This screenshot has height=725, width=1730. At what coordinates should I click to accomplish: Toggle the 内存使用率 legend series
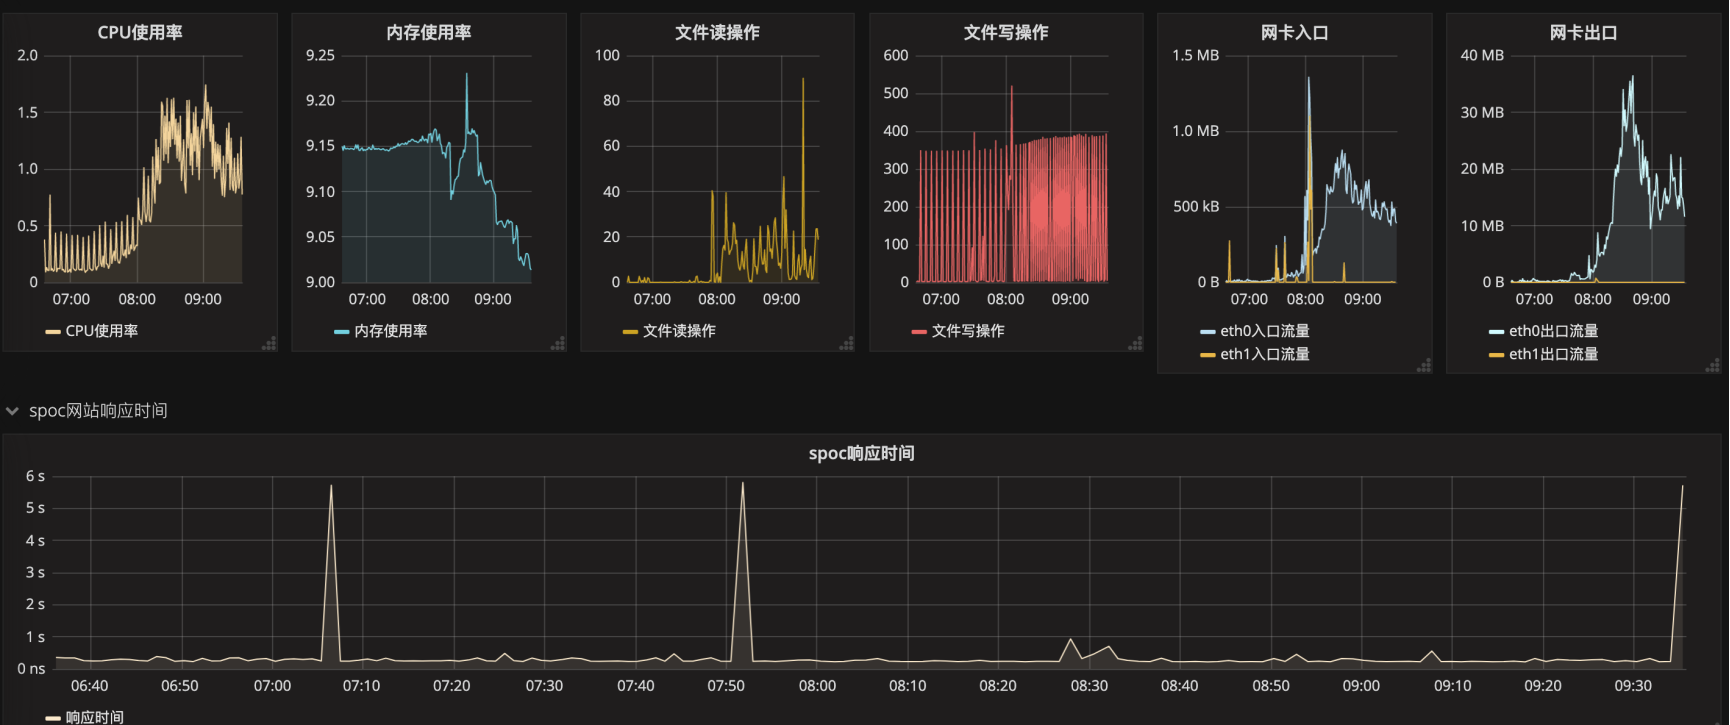tap(391, 330)
